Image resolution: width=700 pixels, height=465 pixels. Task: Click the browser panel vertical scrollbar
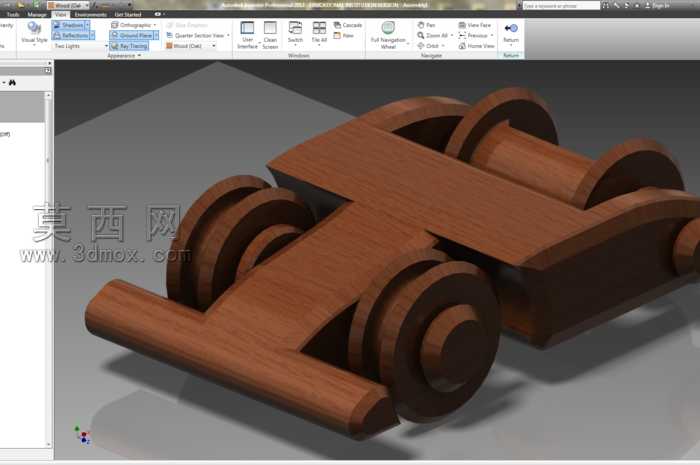click(48, 270)
